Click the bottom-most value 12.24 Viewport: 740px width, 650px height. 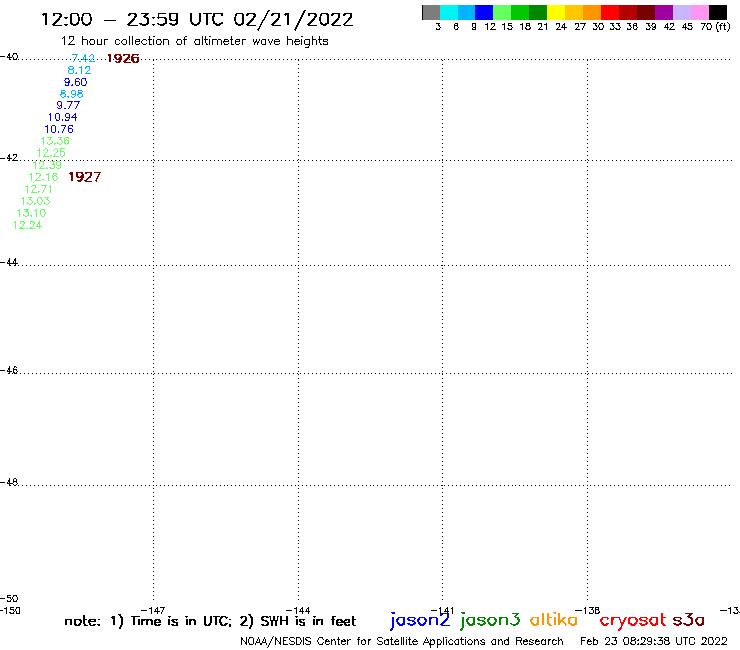(x=27, y=225)
